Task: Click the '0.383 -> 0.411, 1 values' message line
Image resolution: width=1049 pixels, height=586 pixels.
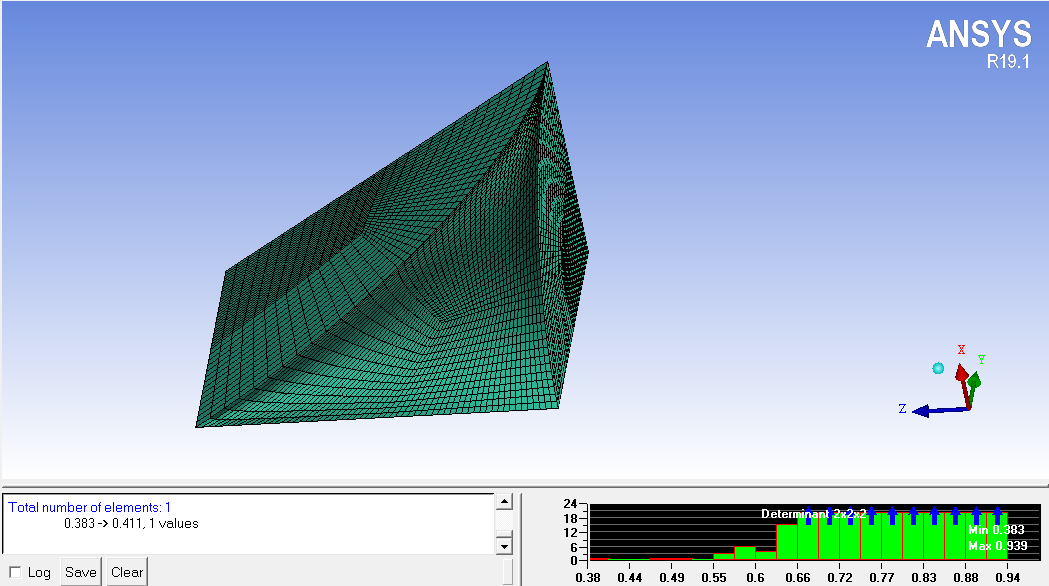Action: tap(131, 523)
